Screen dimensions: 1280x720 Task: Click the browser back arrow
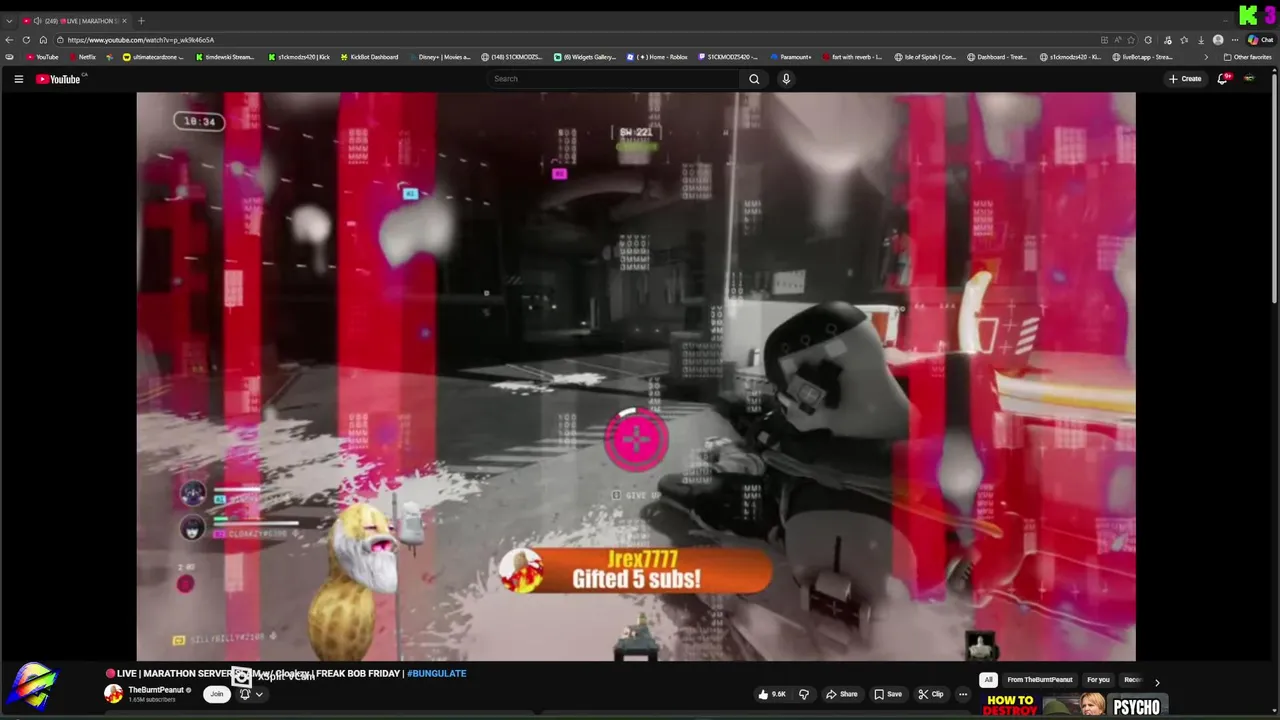click(10, 40)
